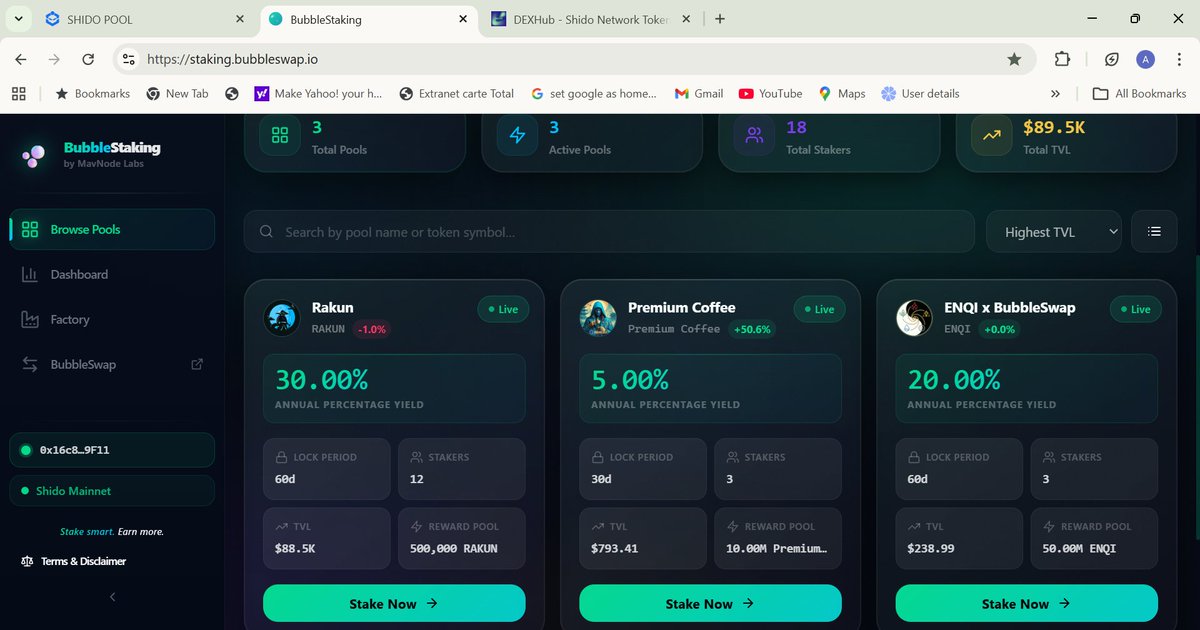Click Premium Coffee TVL value $793.41

615,548
